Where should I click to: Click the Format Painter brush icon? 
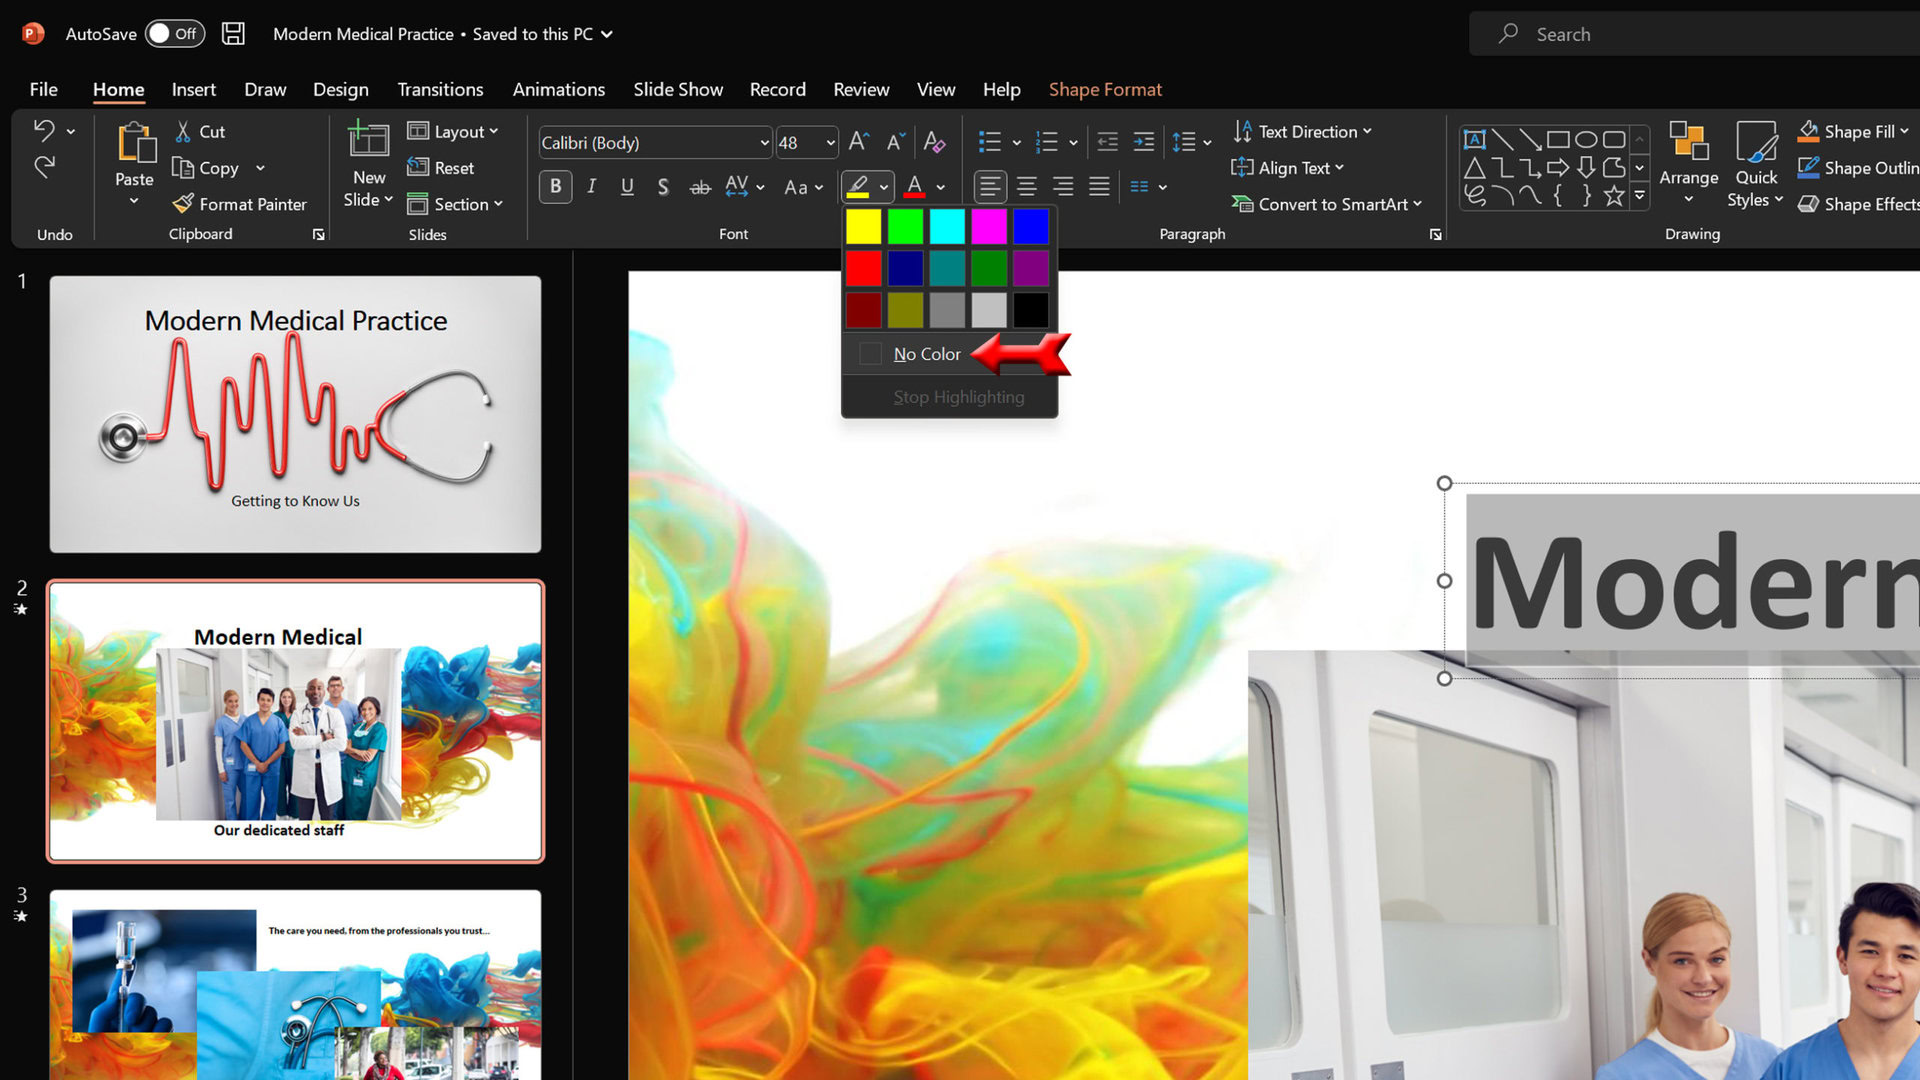click(x=183, y=204)
